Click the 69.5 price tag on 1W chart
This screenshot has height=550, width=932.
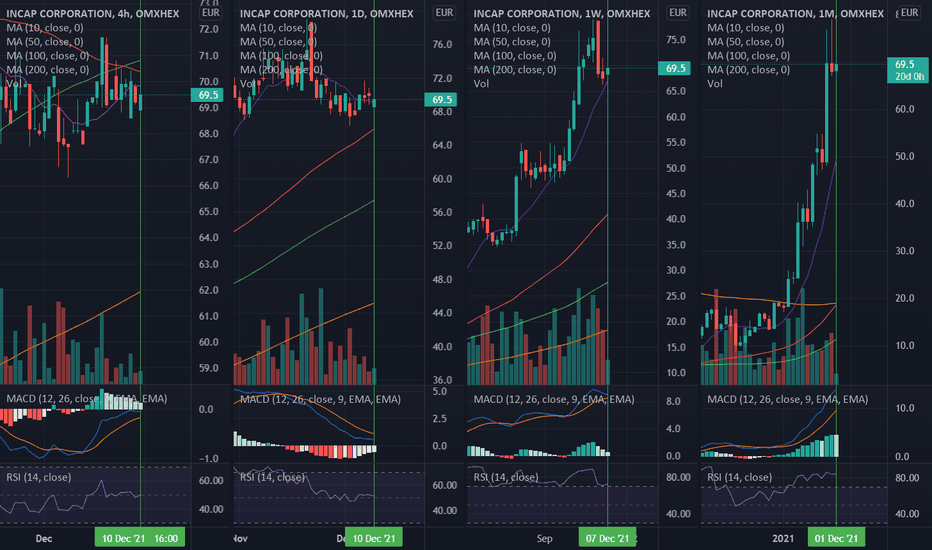(x=674, y=68)
